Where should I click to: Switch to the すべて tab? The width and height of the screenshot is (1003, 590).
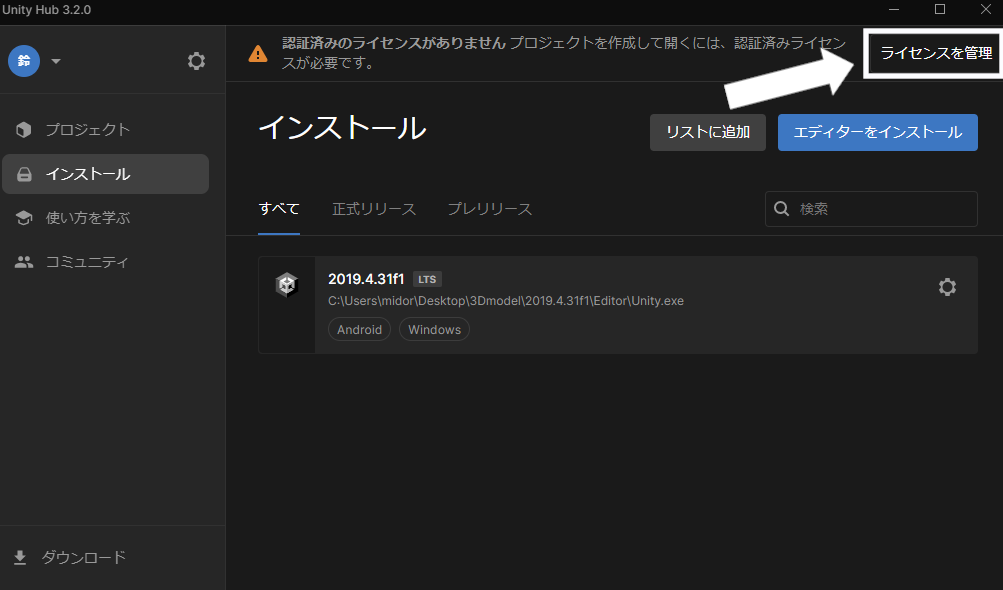point(279,209)
